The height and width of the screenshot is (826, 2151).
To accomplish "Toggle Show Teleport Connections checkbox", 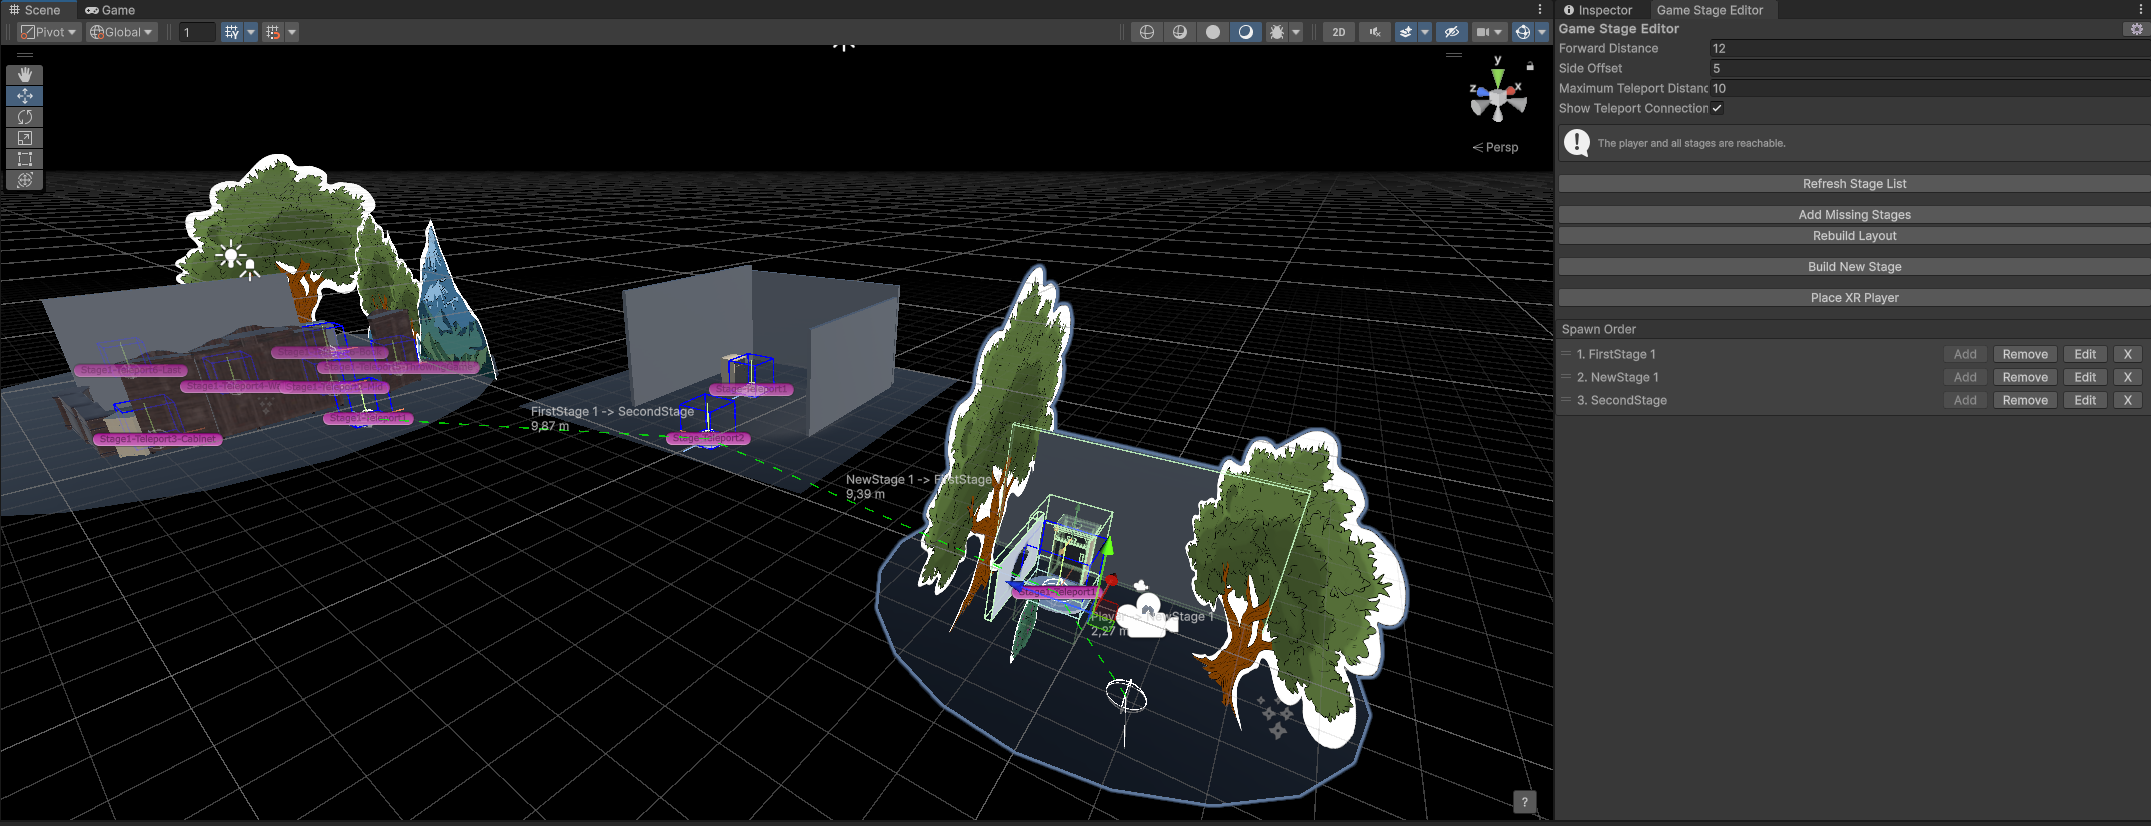I will pos(1717,108).
